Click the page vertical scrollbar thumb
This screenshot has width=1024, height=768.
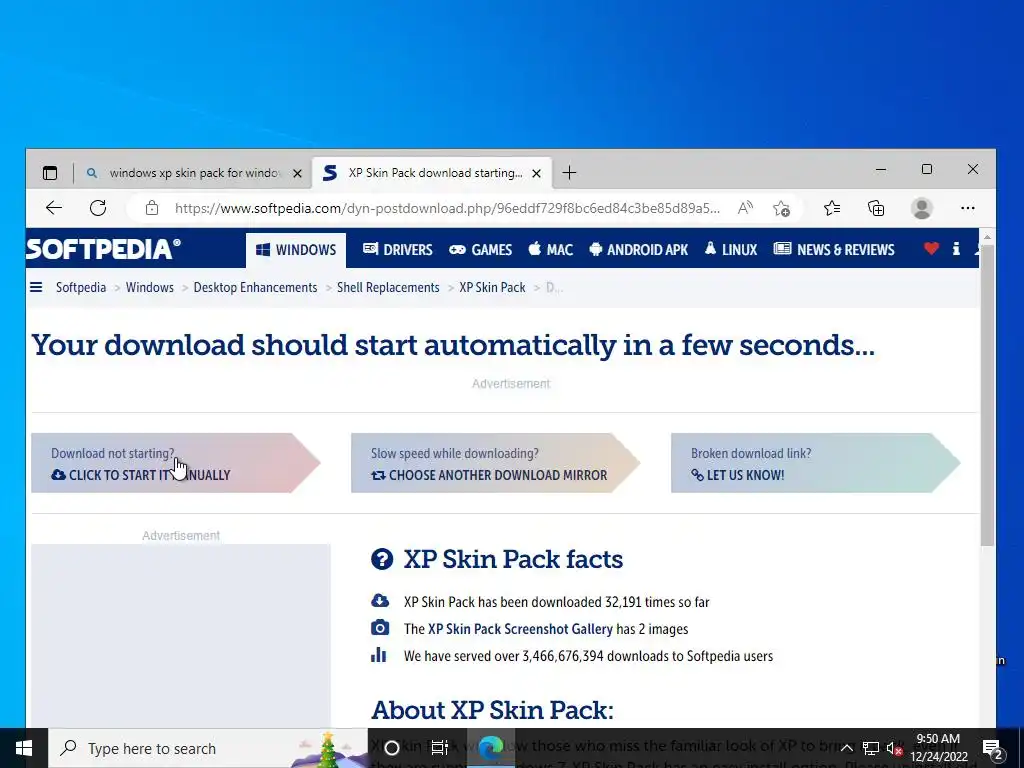(x=987, y=395)
